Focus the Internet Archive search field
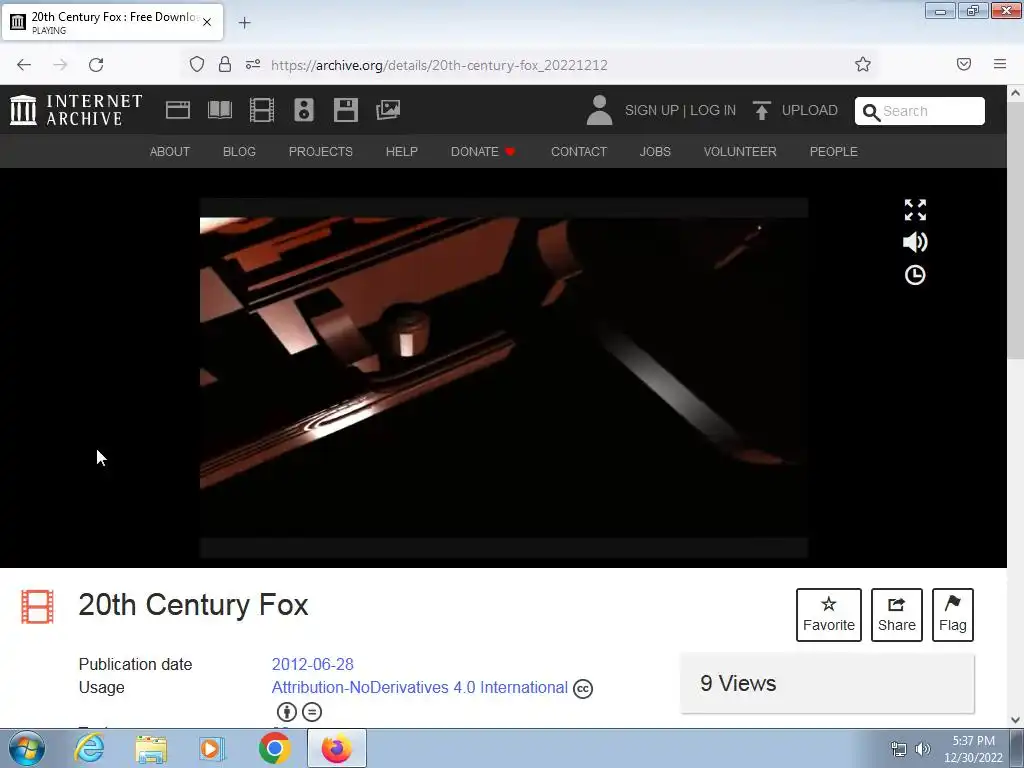The width and height of the screenshot is (1024, 768). [x=920, y=111]
